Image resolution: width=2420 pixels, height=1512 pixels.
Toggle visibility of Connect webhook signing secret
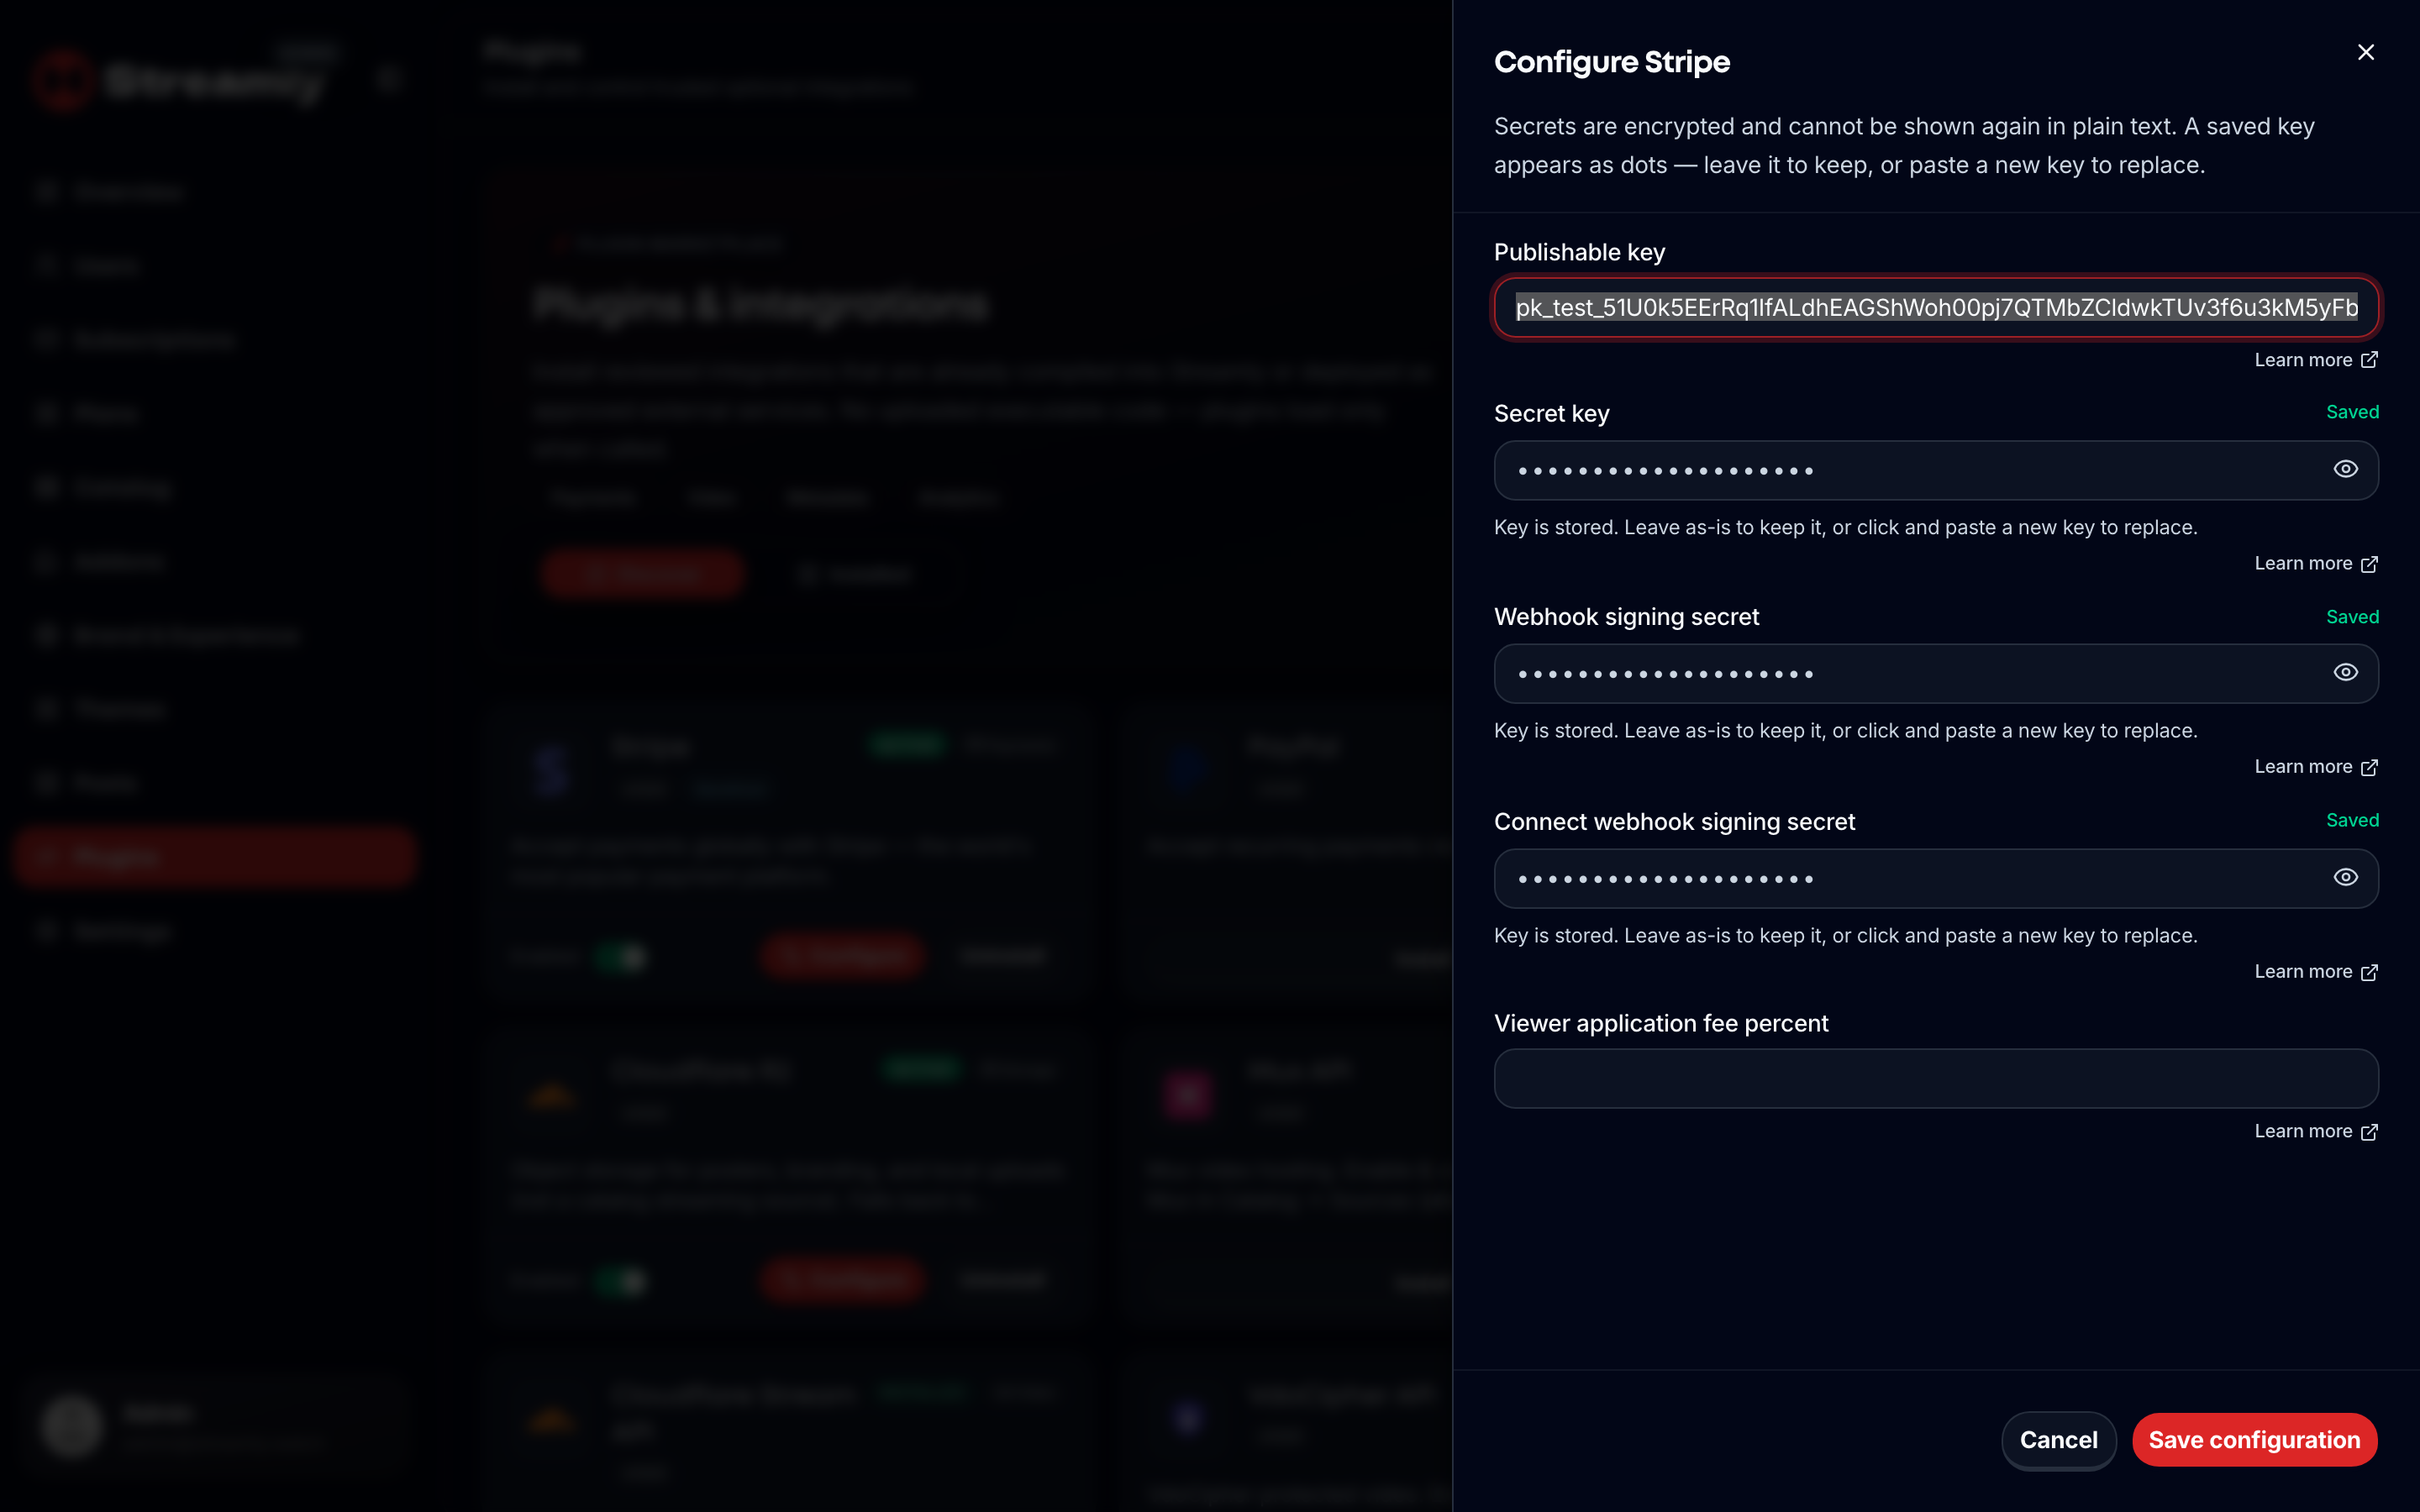coord(2345,877)
